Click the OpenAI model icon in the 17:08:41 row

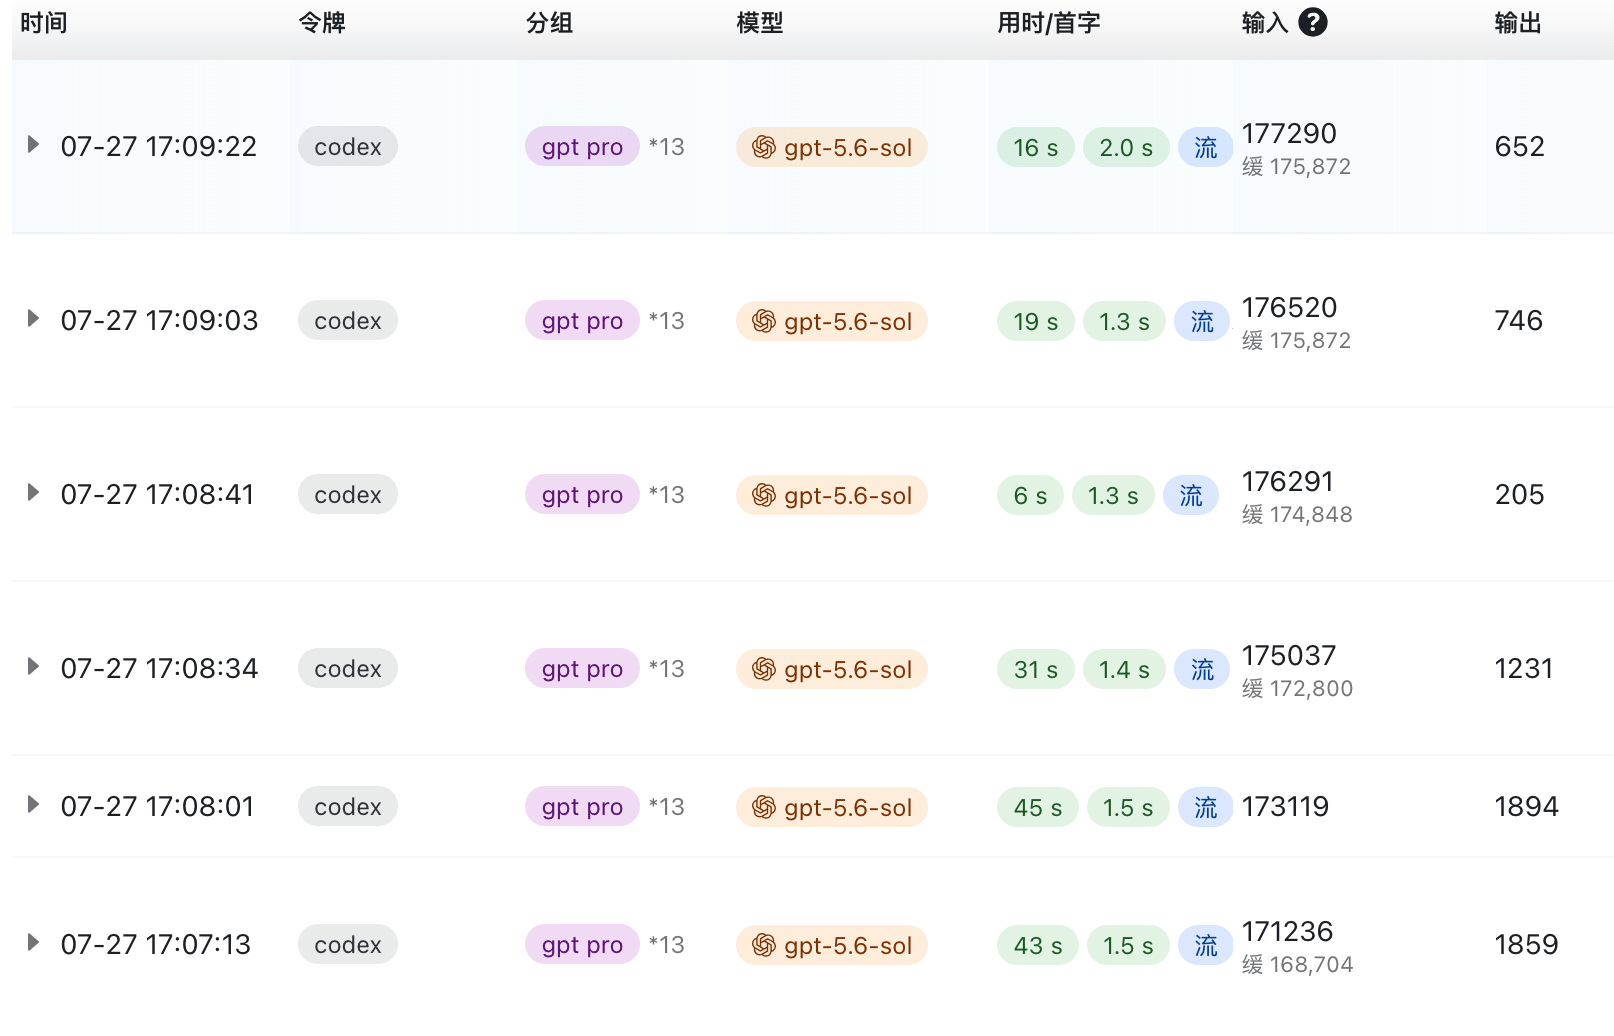tap(764, 495)
